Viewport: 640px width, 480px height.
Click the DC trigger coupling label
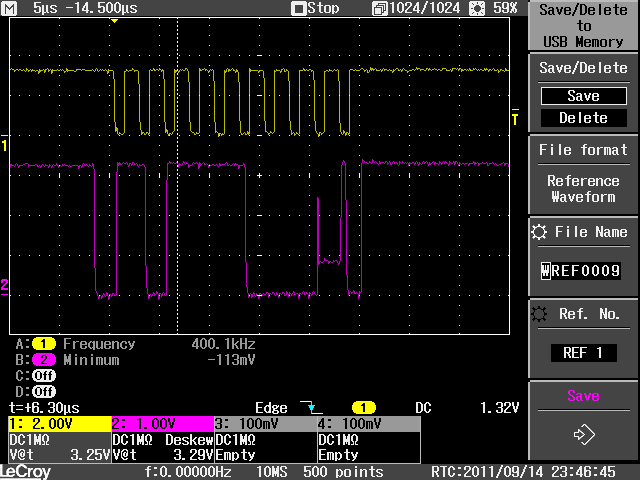point(423,408)
